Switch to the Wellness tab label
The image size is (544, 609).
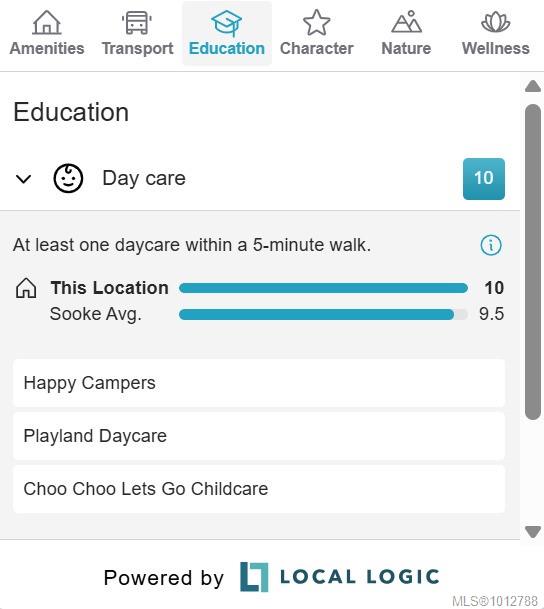[495, 49]
